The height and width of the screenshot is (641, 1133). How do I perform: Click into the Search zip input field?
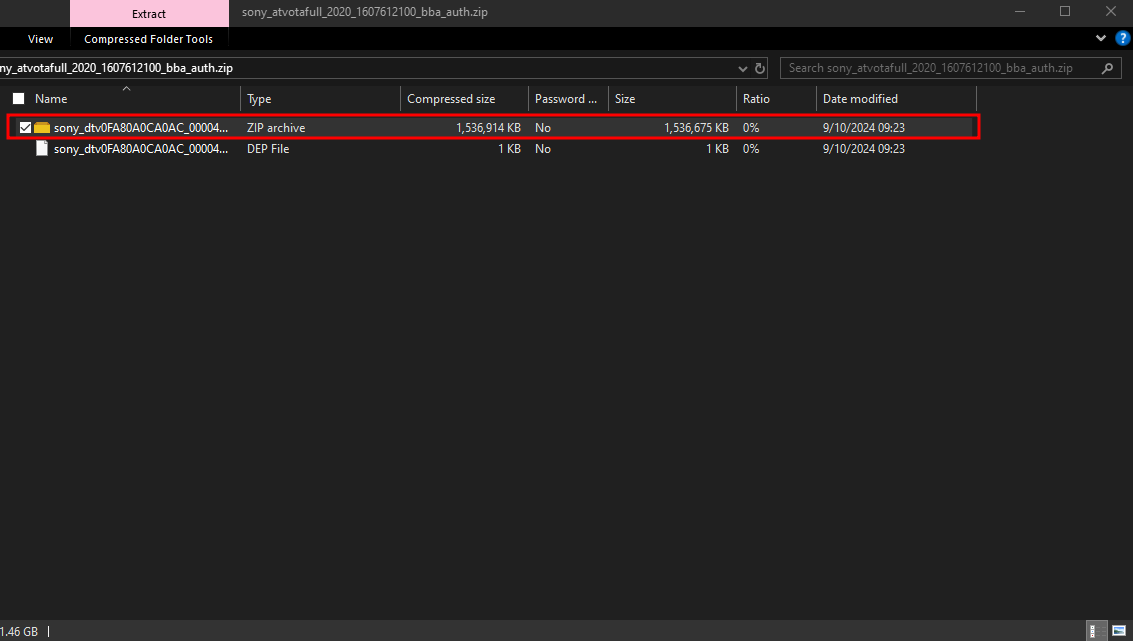939,68
